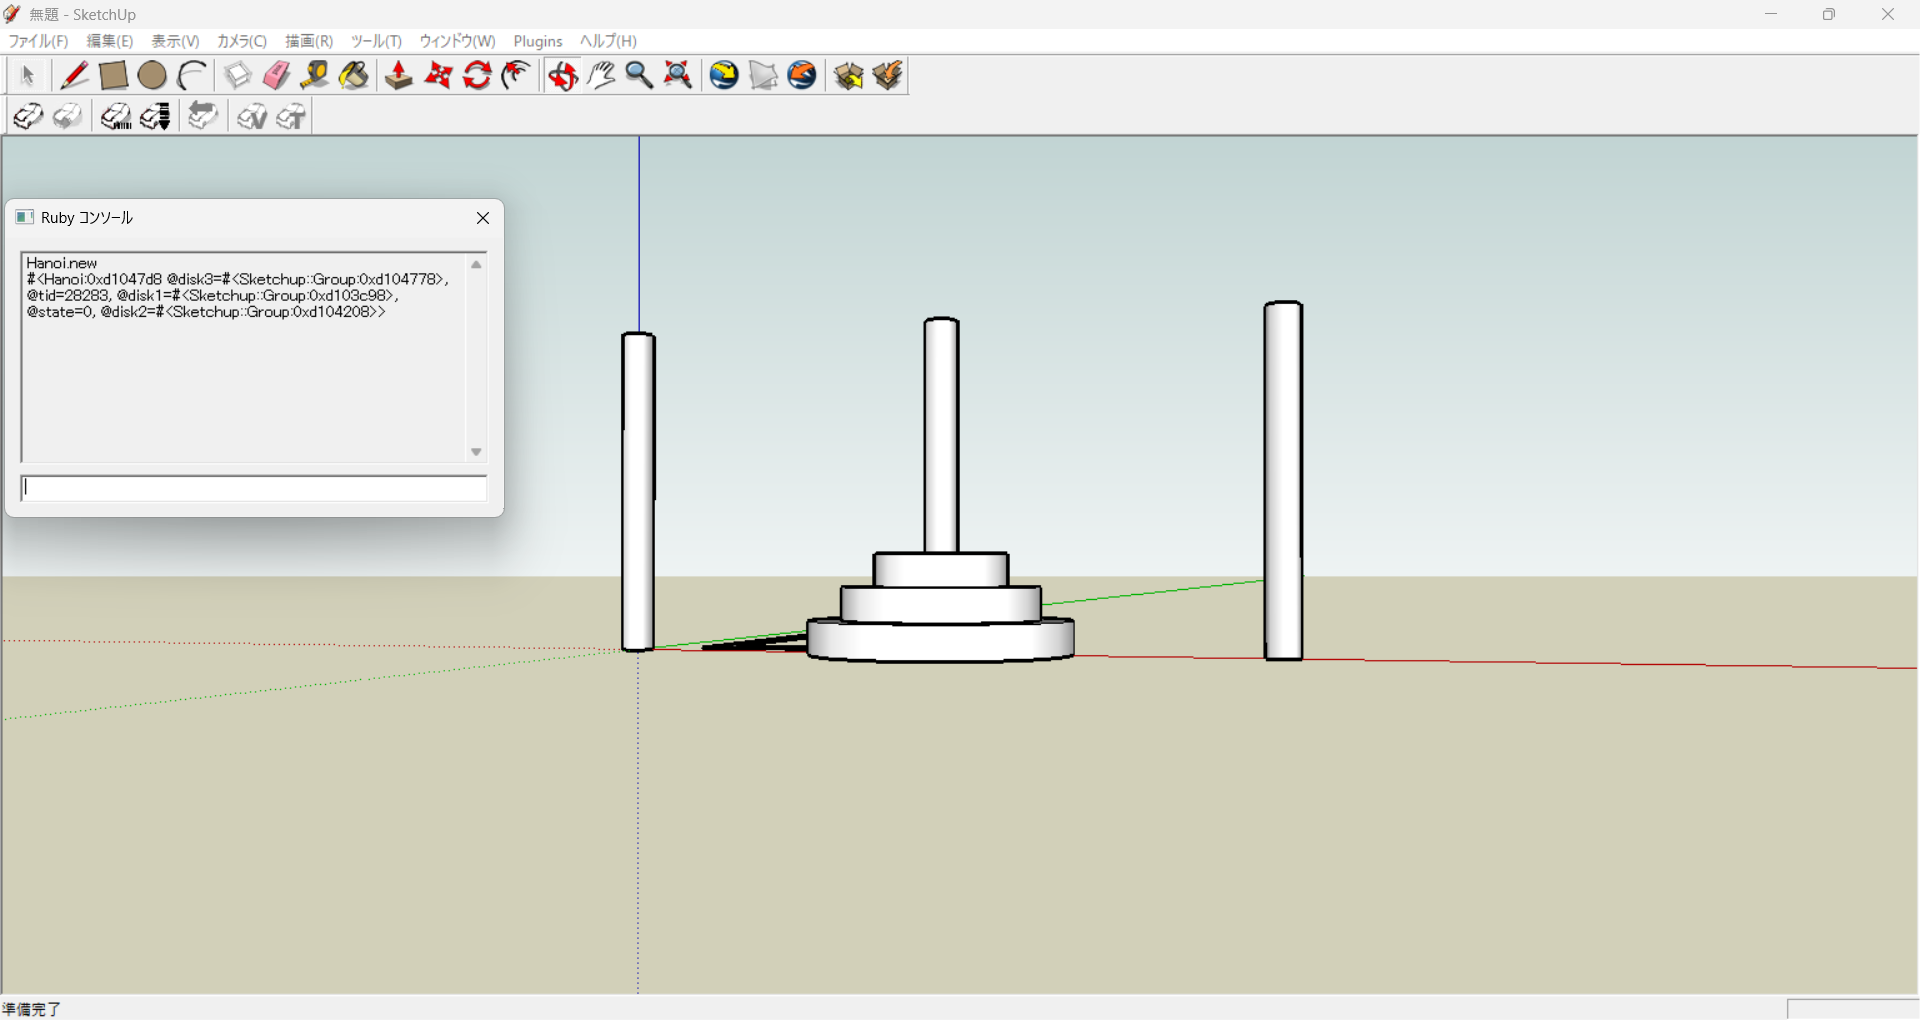1920x1020 pixels.
Task: Activate the Offset tool
Action: pyautogui.click(x=516, y=76)
